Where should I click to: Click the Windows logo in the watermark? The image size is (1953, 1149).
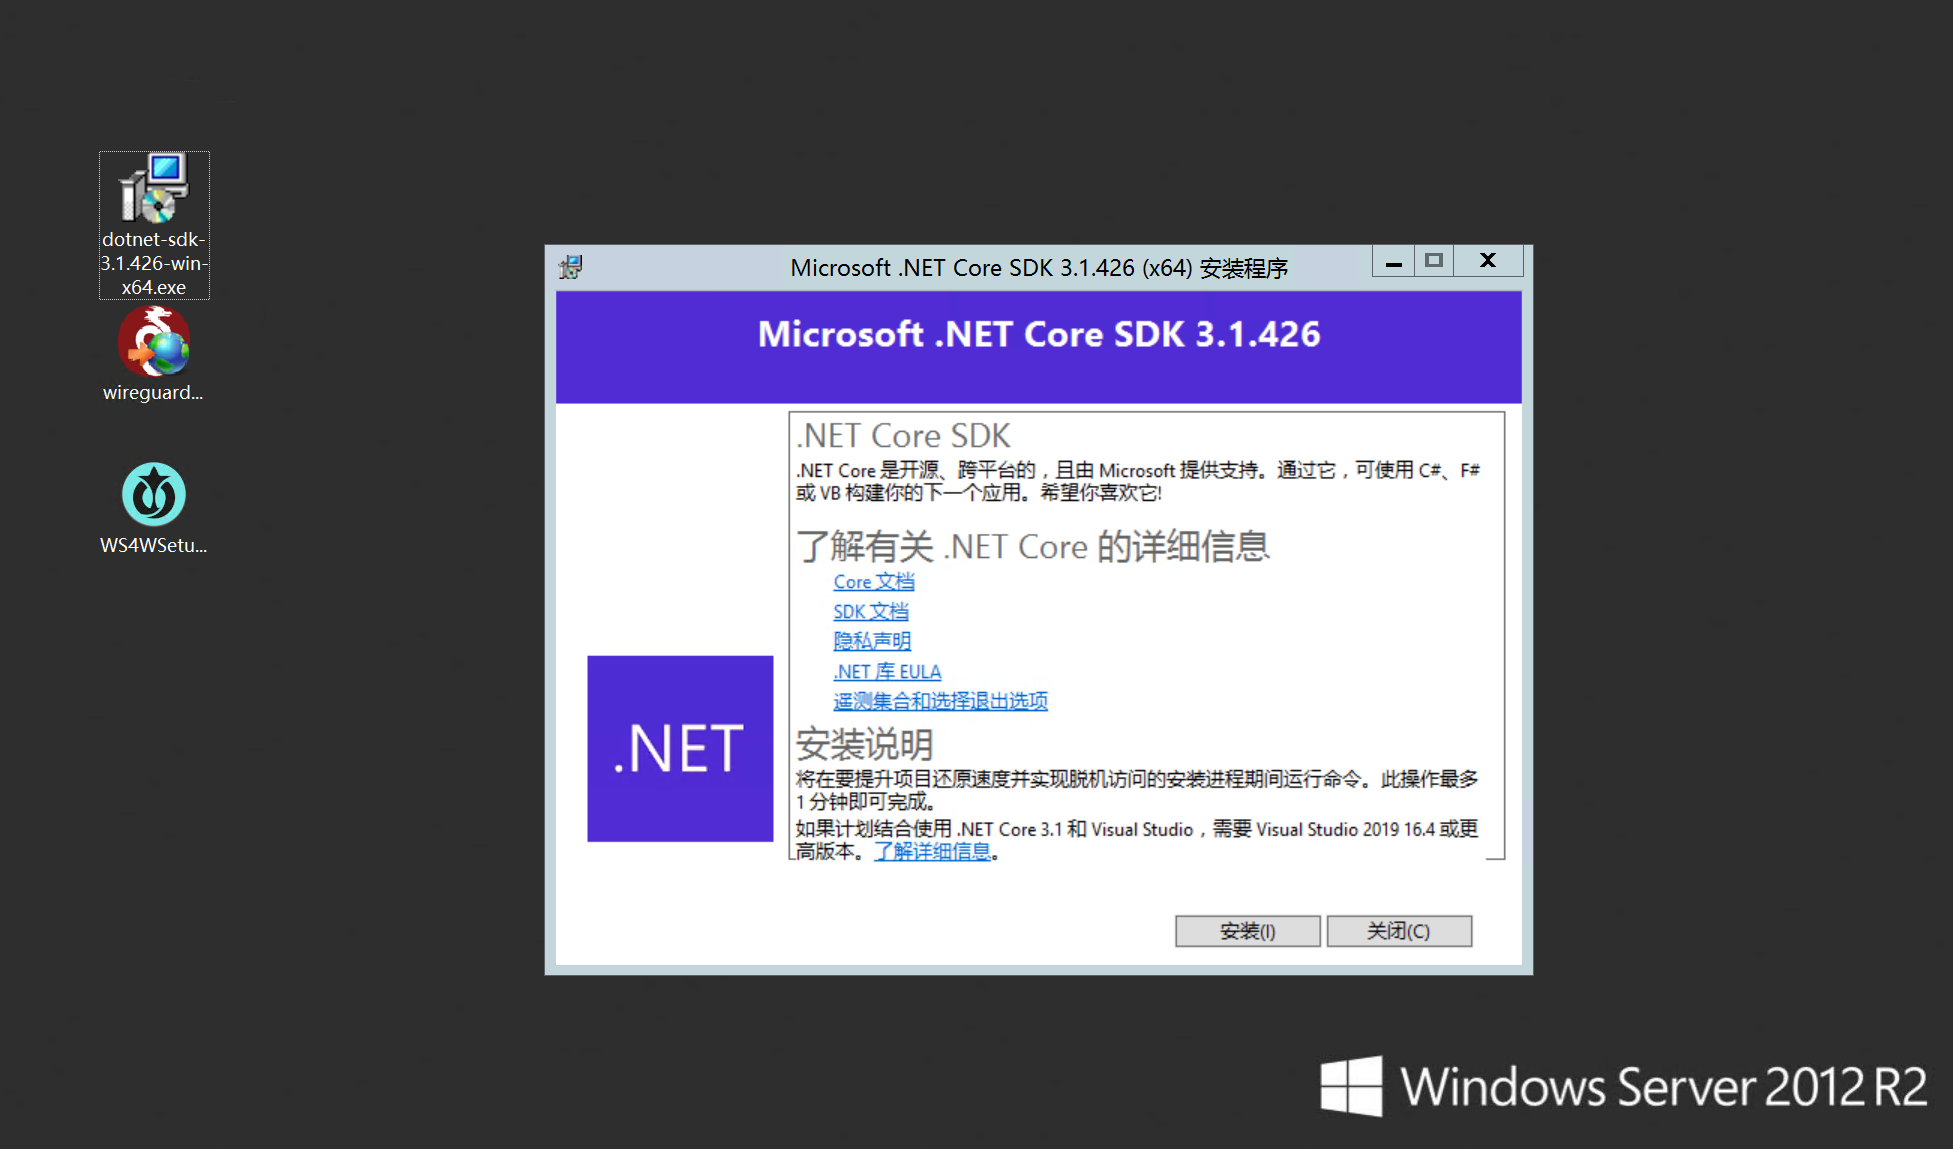(1351, 1086)
